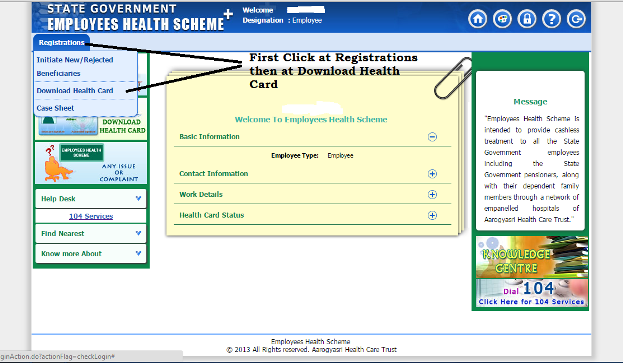Open the Find Nearest dropdown arrow
Viewport: 623px width, 363px height.
[138, 233]
